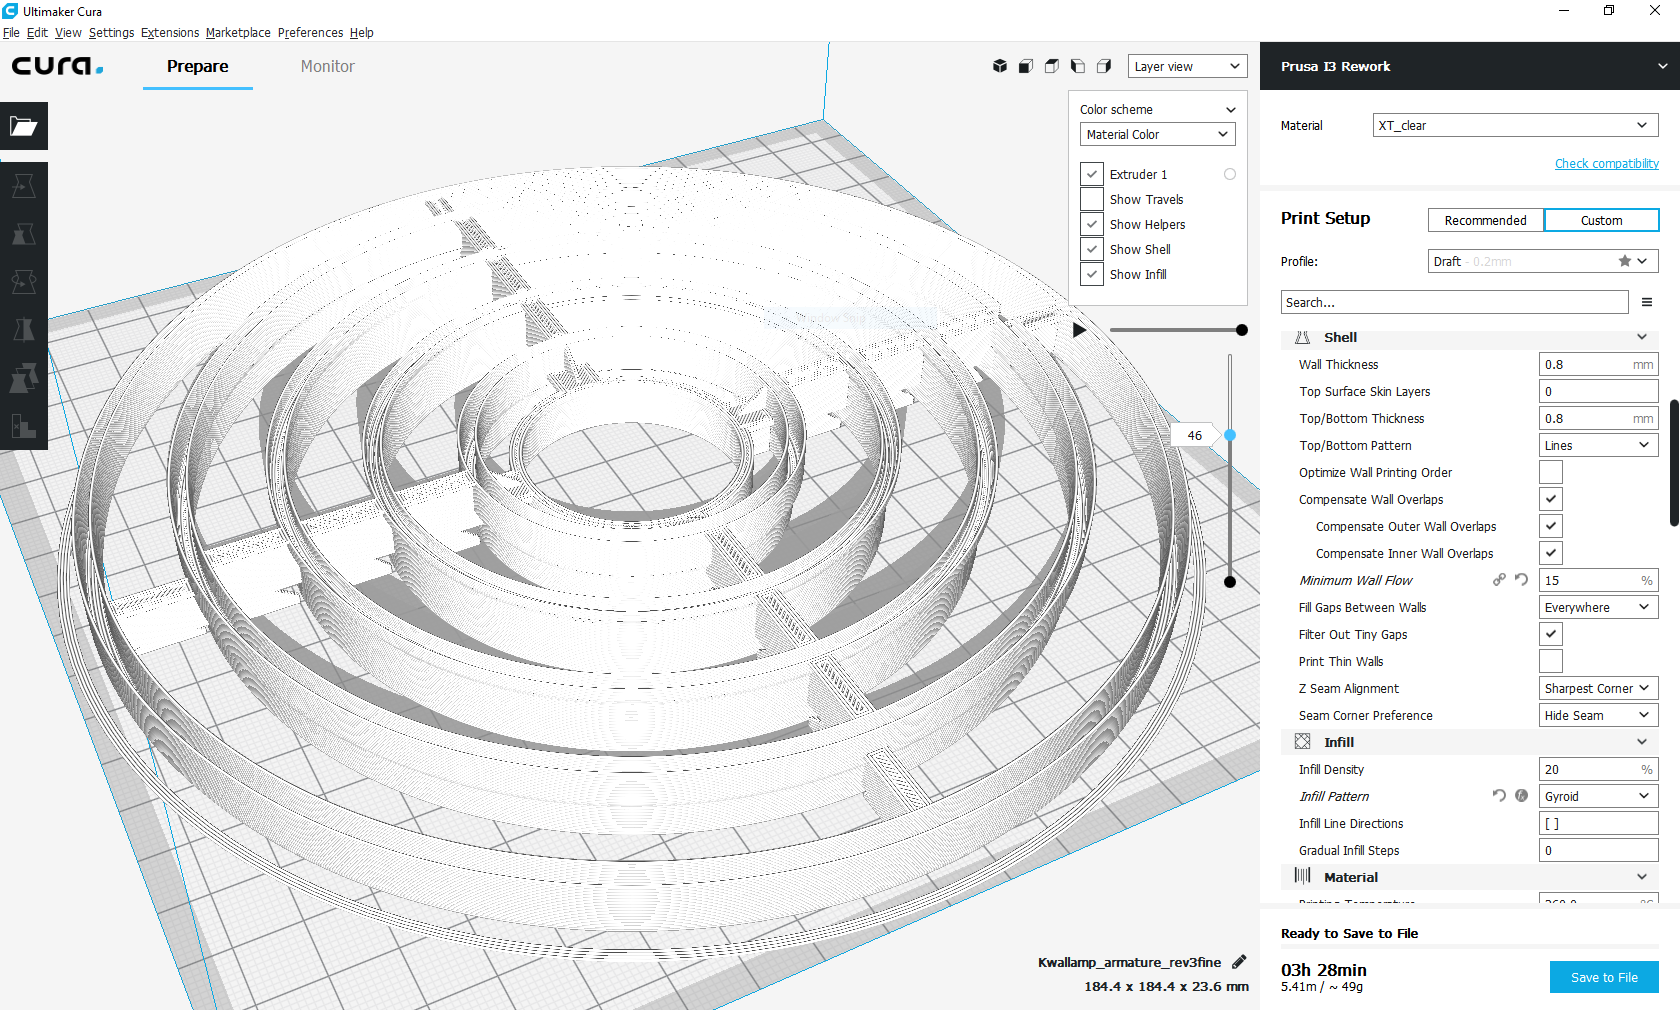The width and height of the screenshot is (1680, 1010).
Task: Open the Material Color scheme dropdown
Action: point(1157,134)
